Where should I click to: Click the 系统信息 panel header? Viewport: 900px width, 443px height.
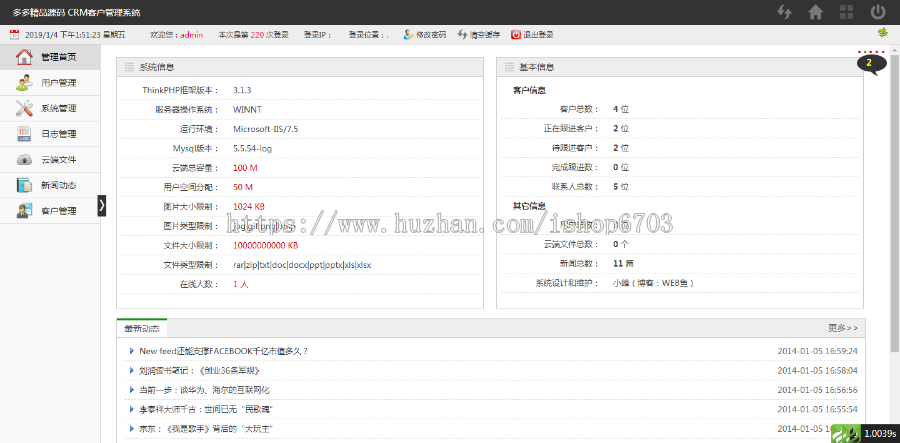tap(300, 67)
